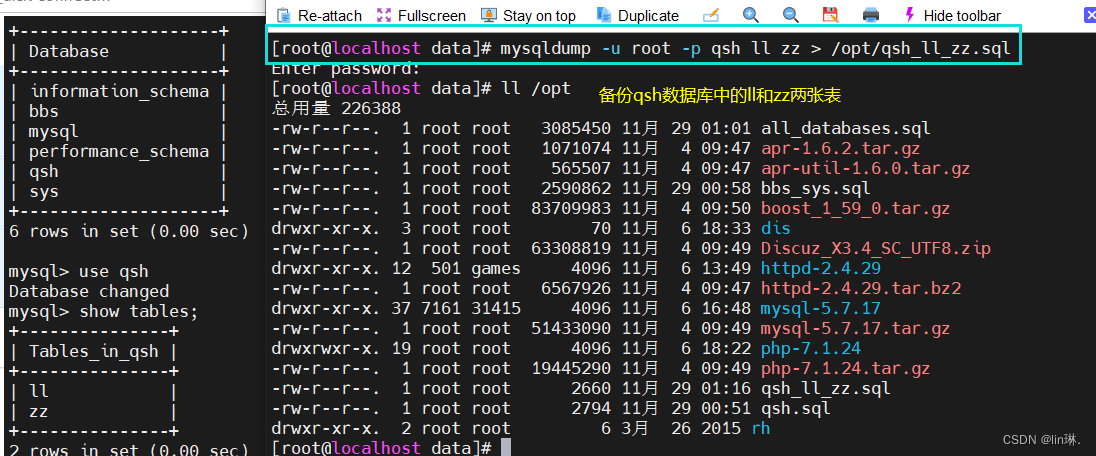Click the Re-attach toolbar button
Screen dimensions: 1096x456
click(x=319, y=15)
